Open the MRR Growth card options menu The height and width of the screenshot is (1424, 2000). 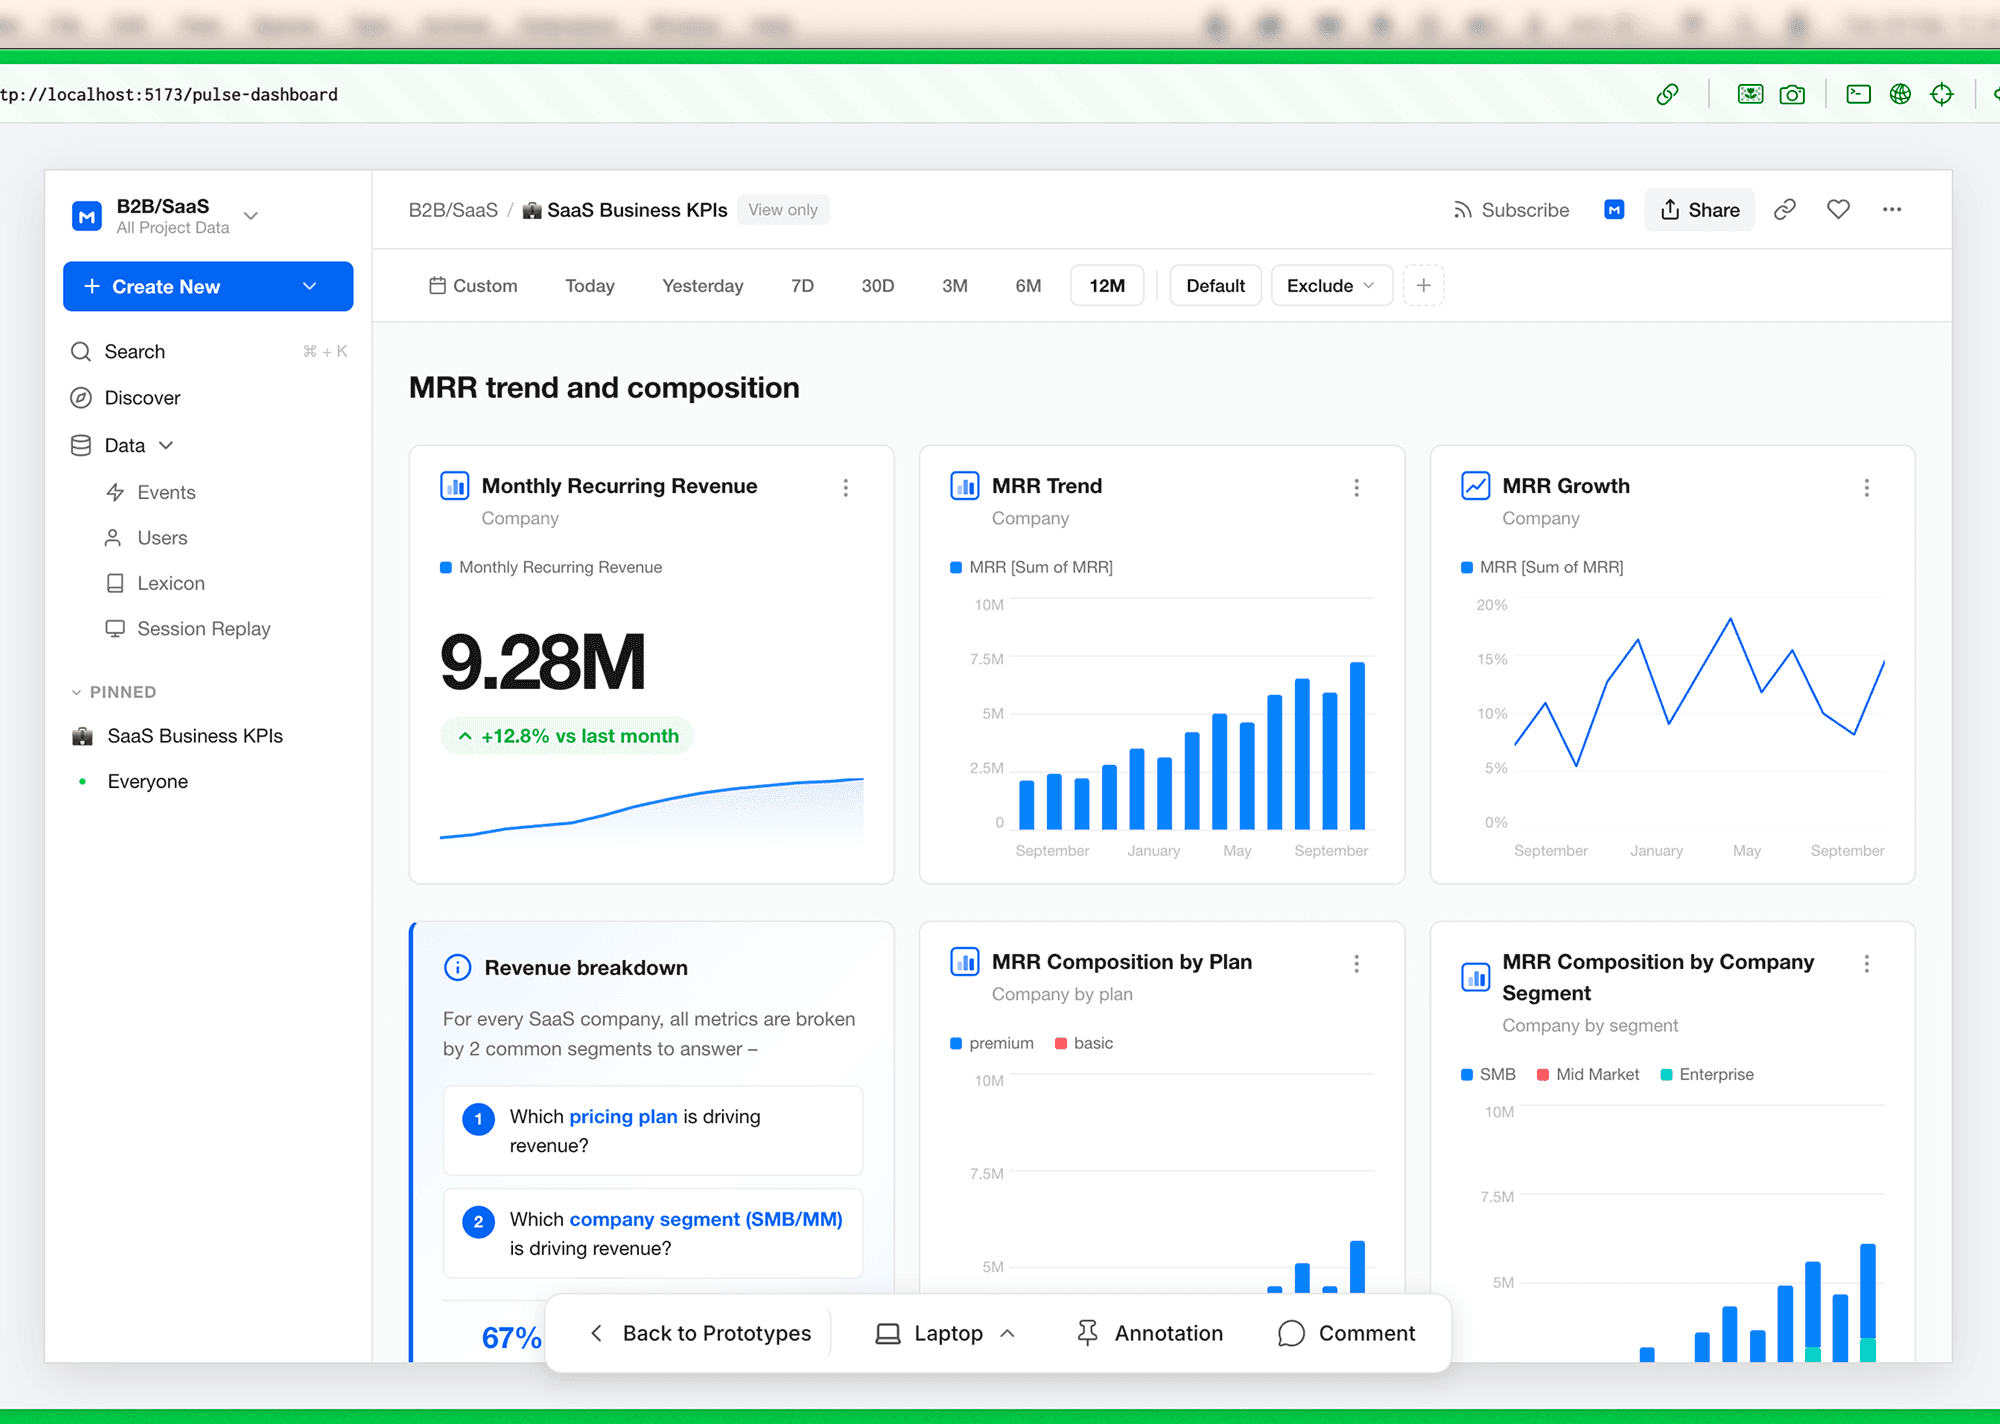(x=1866, y=488)
